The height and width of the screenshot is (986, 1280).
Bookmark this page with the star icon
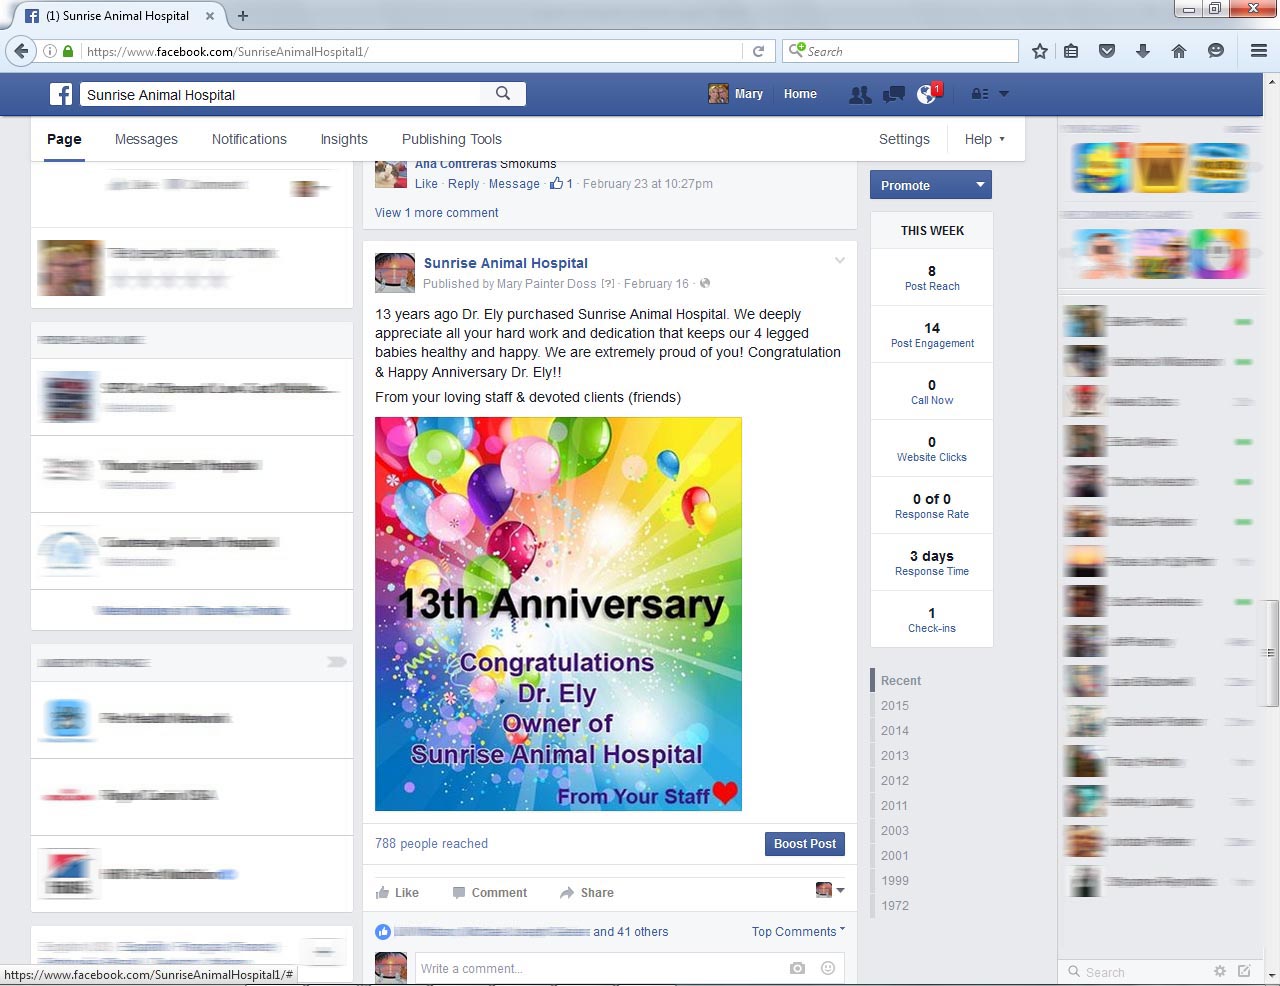click(x=1040, y=51)
